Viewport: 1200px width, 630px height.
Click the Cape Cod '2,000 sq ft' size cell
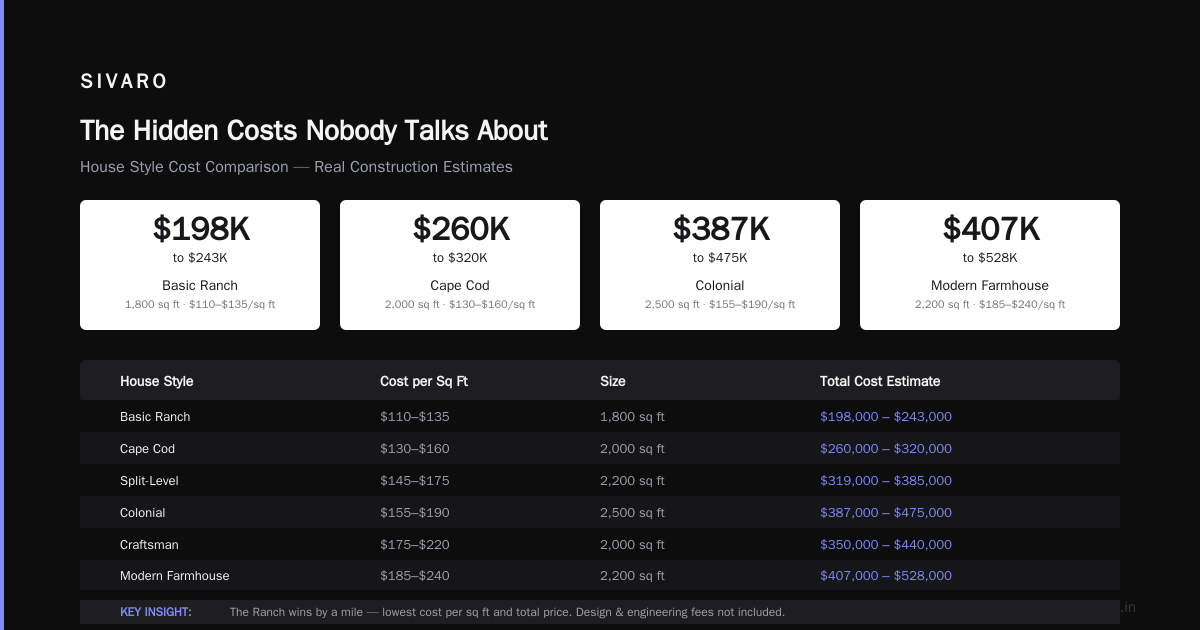pos(632,449)
